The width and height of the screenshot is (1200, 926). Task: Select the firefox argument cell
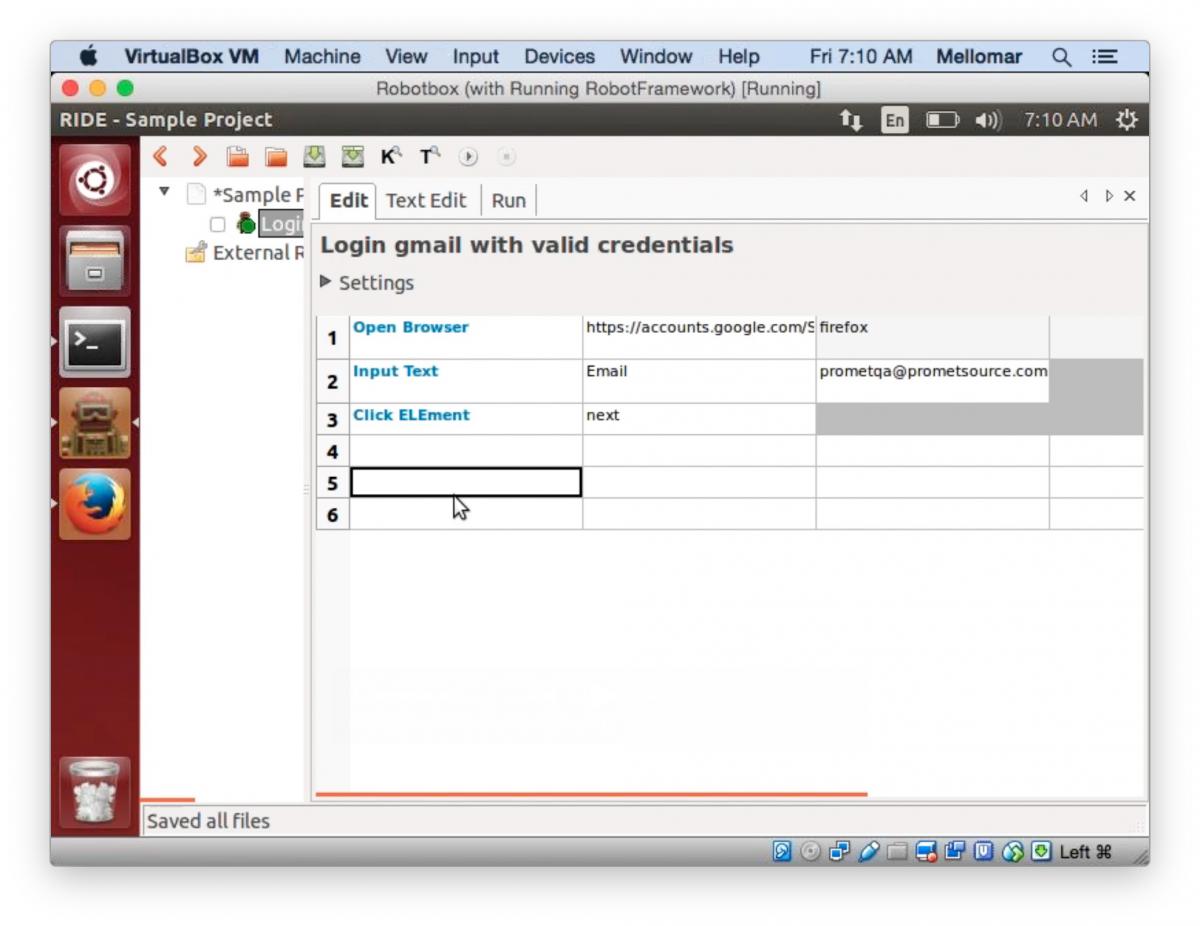coord(932,337)
